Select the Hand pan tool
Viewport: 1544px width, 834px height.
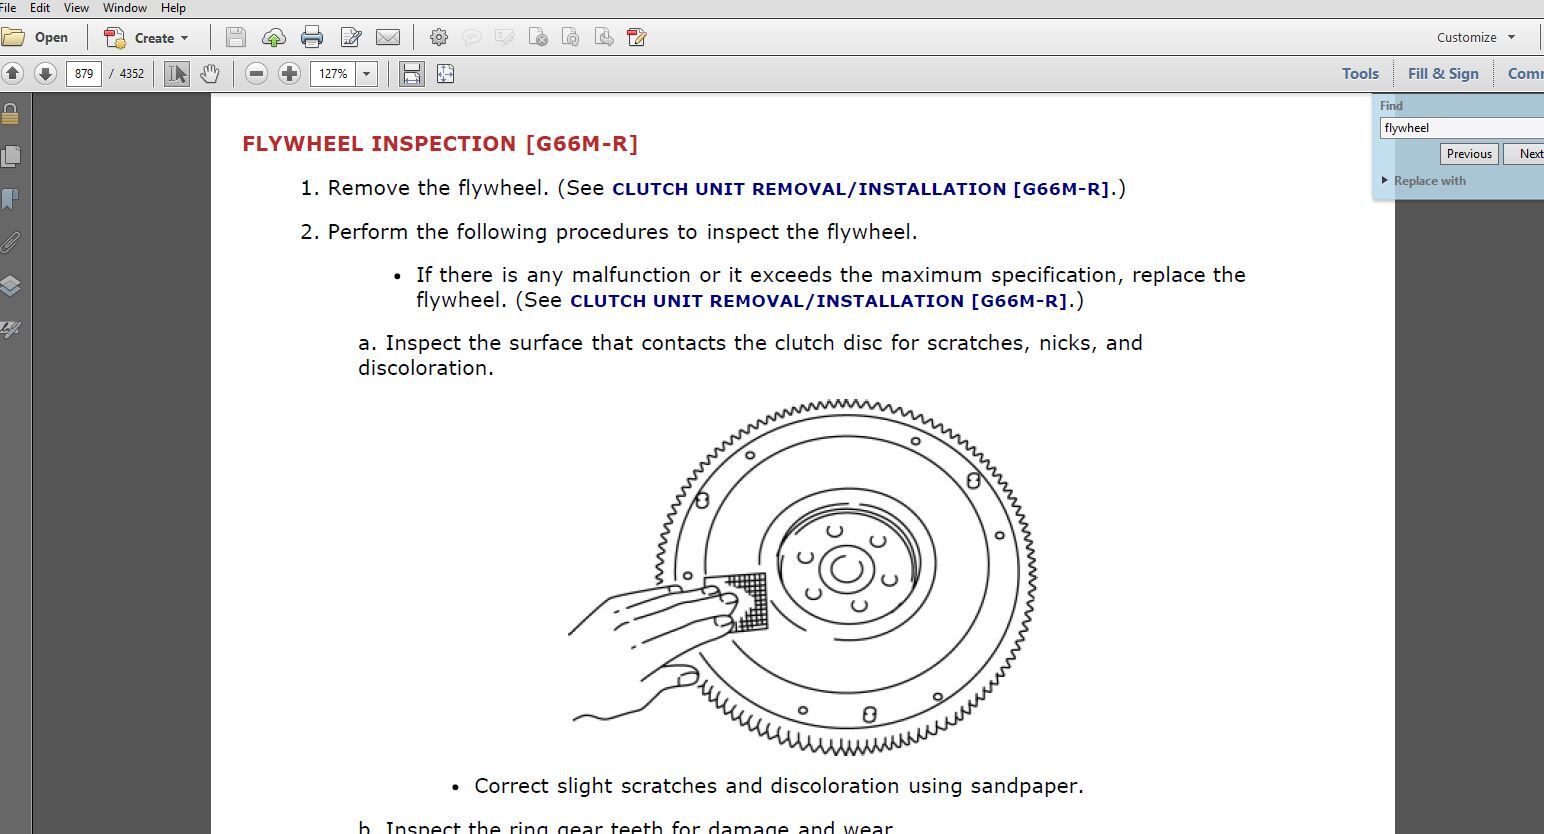click(x=209, y=74)
